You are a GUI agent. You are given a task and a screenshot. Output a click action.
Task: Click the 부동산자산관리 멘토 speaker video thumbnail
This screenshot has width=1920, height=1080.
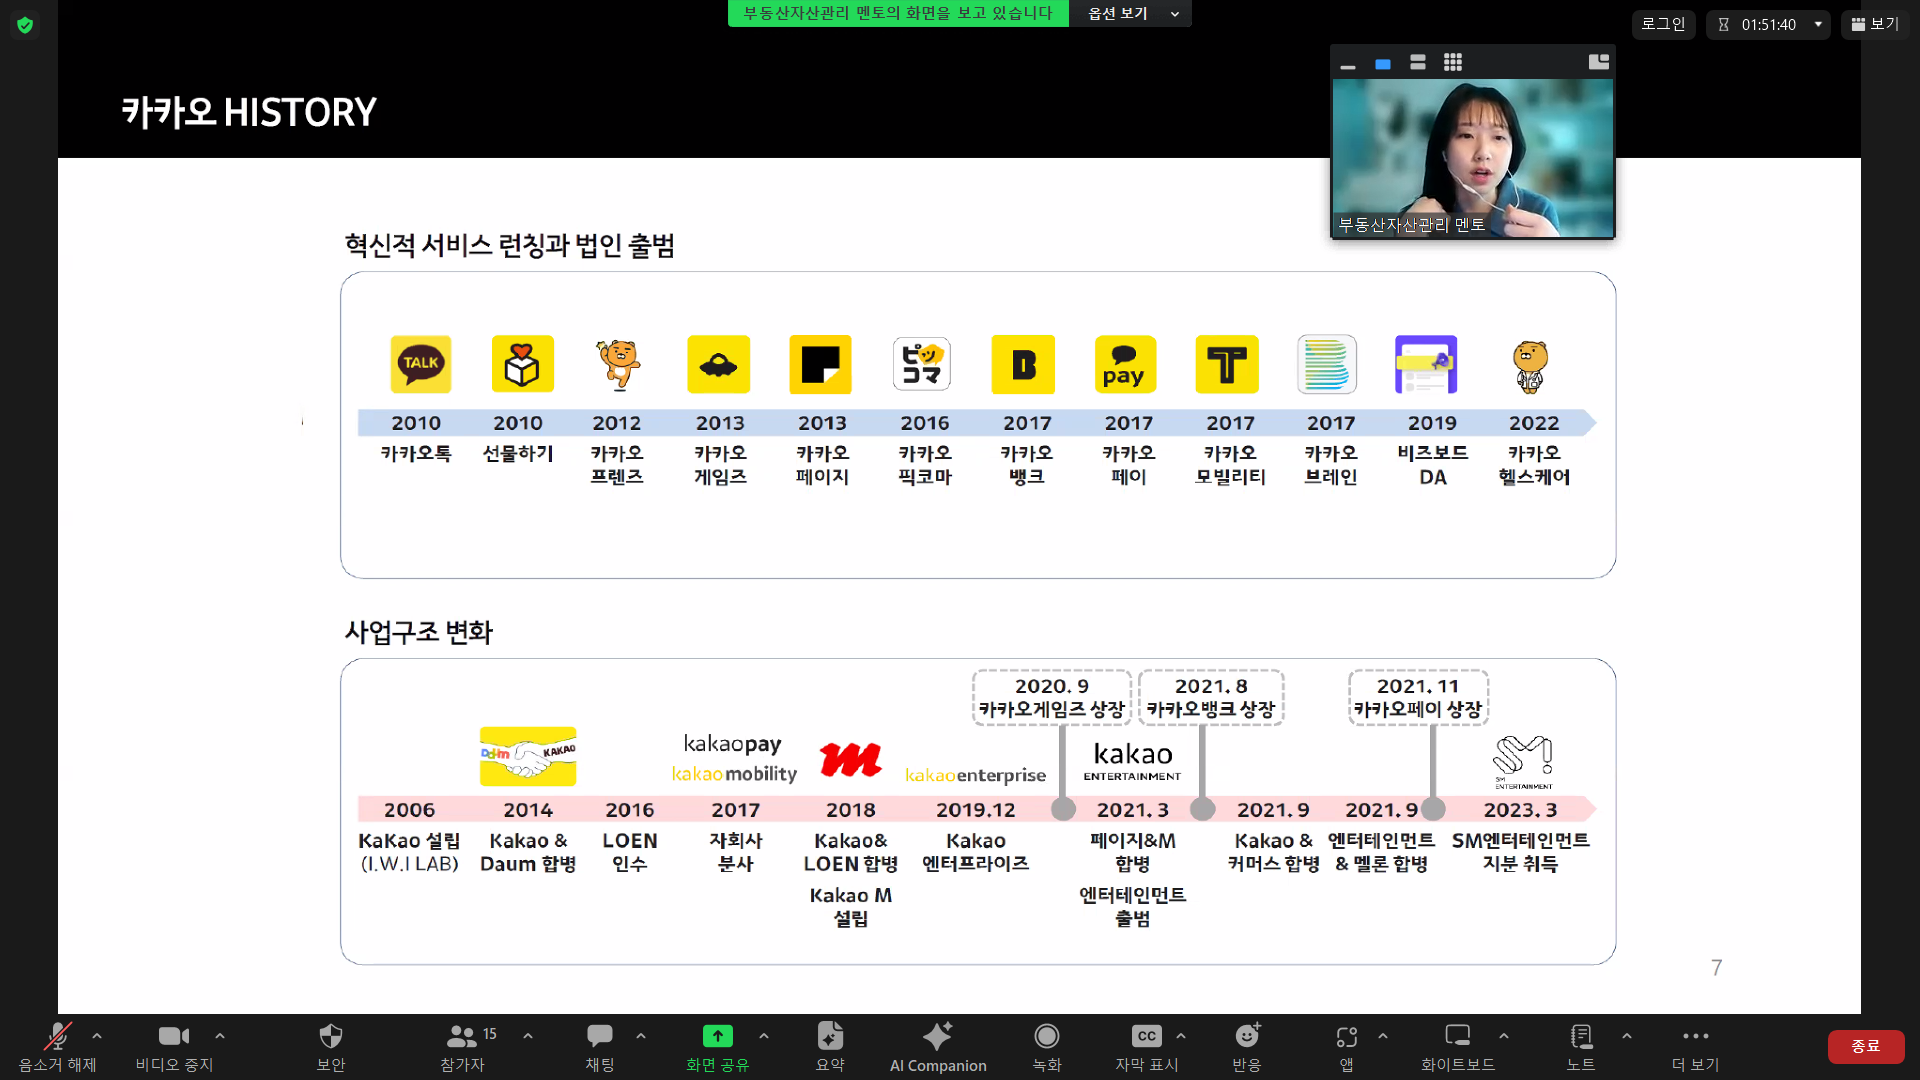(x=1473, y=158)
